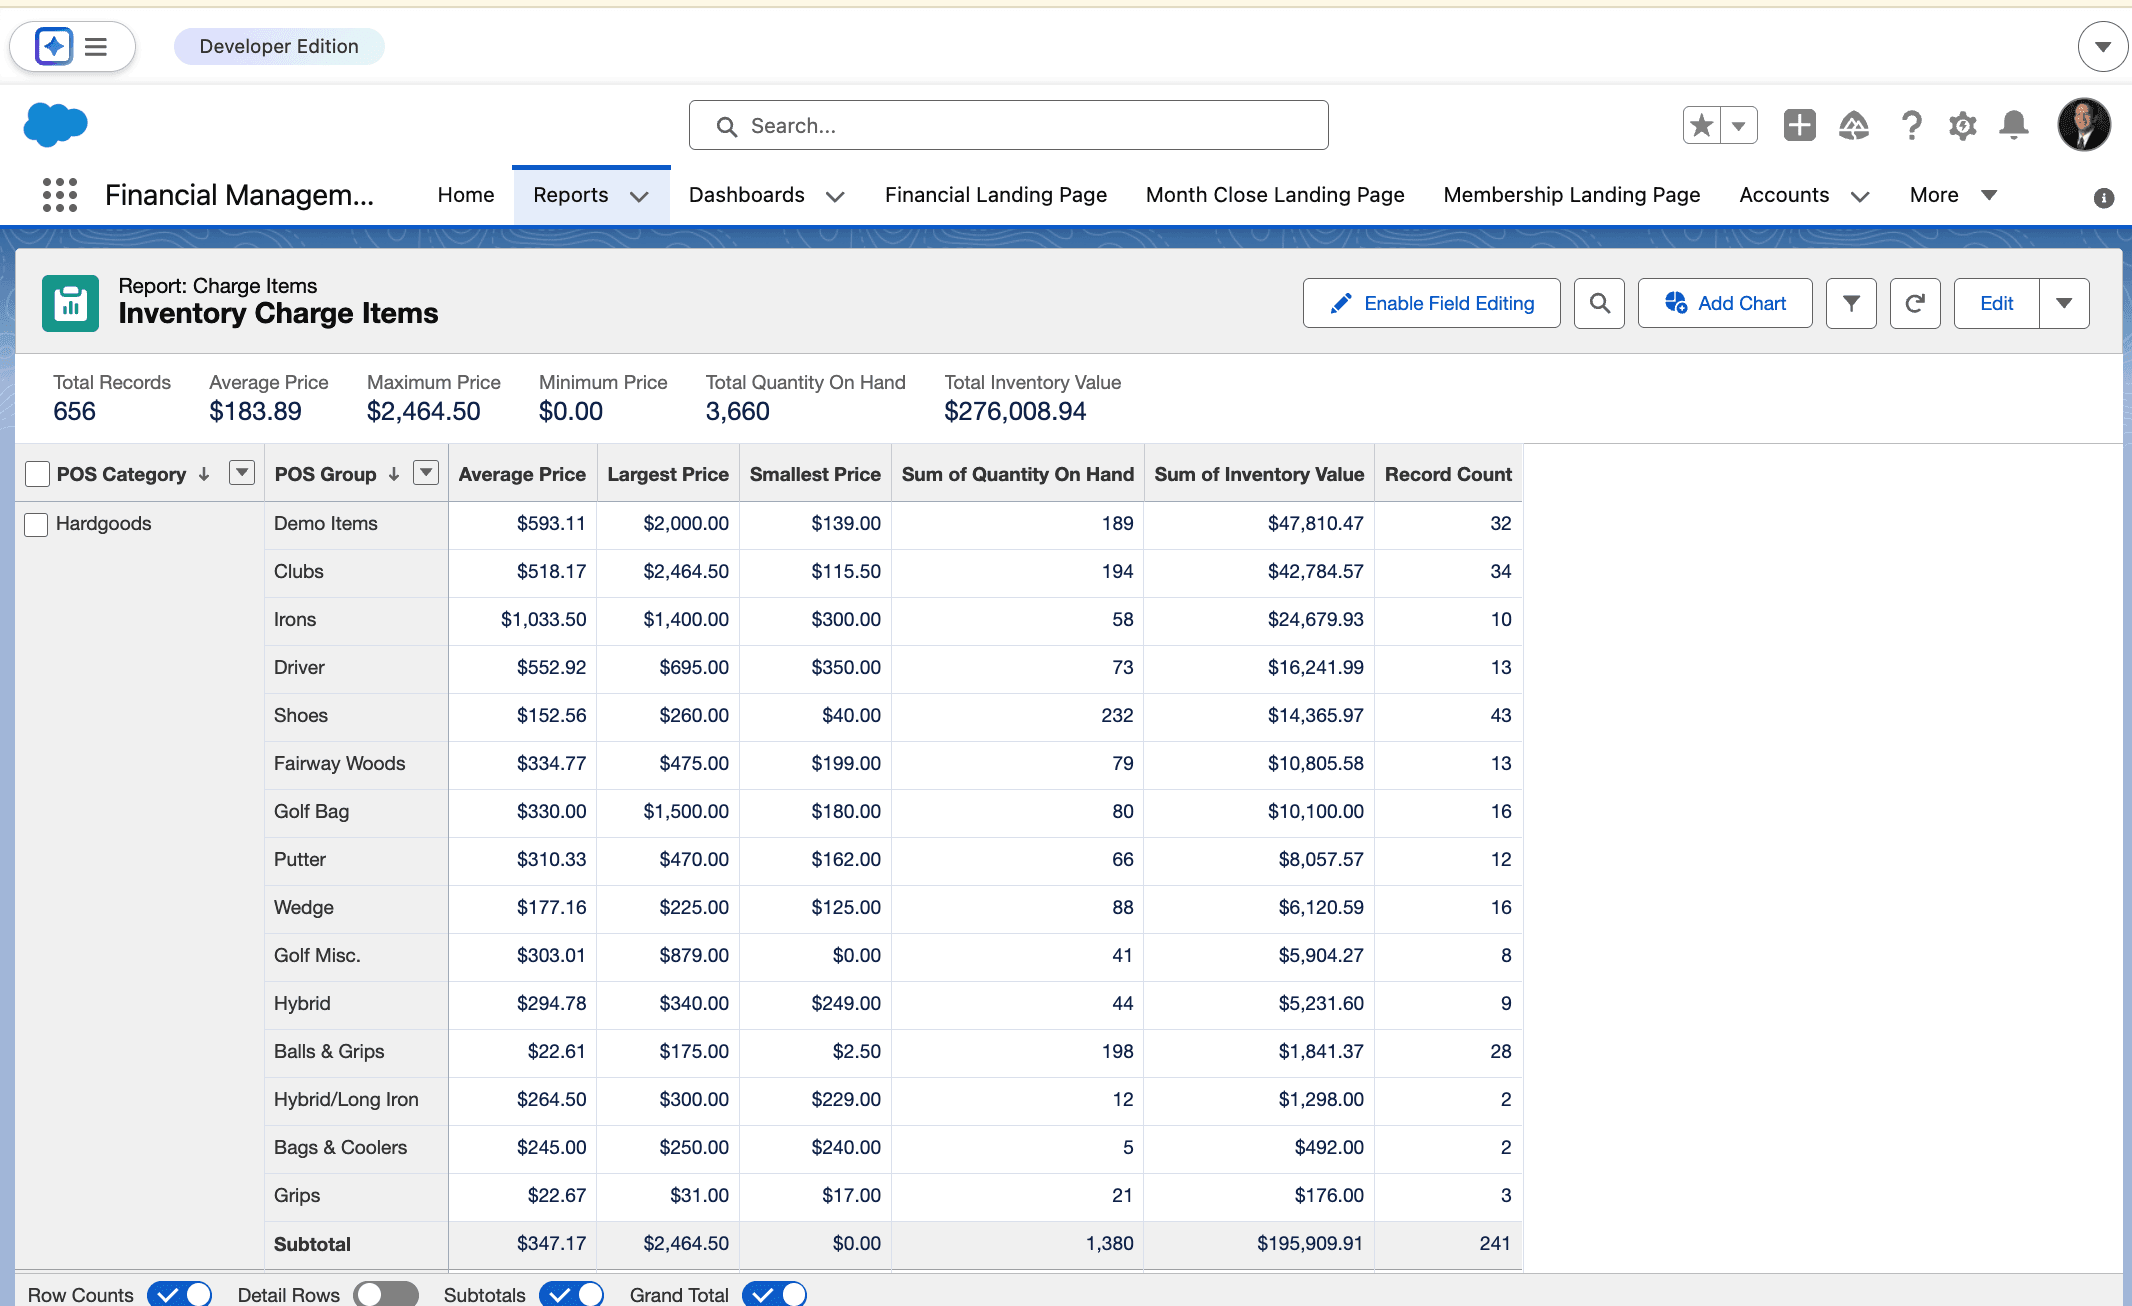Click the Add Chart button
Screen dimensions: 2132x1306
1725,303
